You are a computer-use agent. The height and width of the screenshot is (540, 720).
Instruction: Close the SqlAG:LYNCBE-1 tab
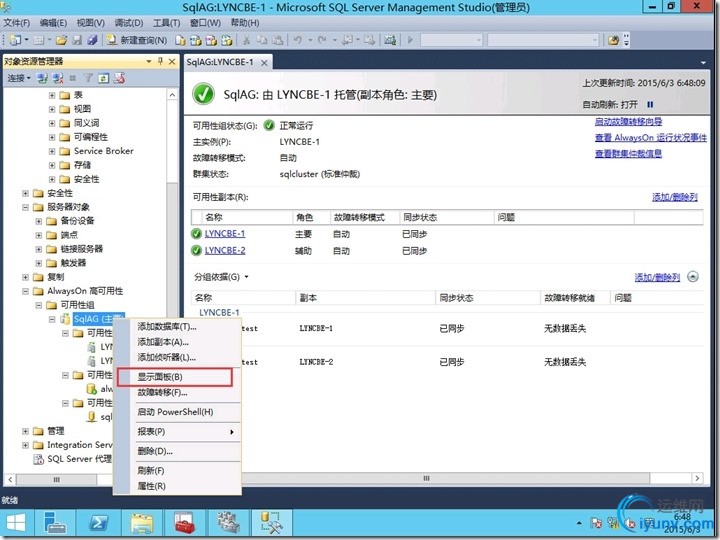pos(264,63)
